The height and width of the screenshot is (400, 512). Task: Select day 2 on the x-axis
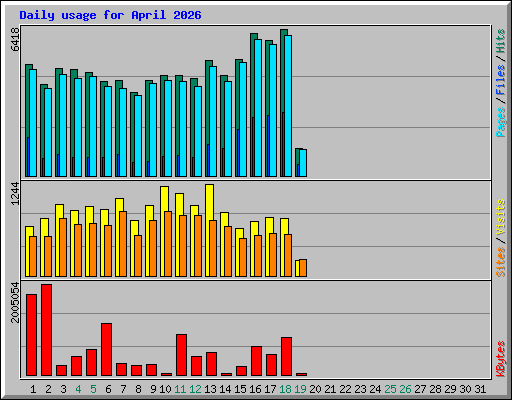pyautogui.click(x=48, y=389)
